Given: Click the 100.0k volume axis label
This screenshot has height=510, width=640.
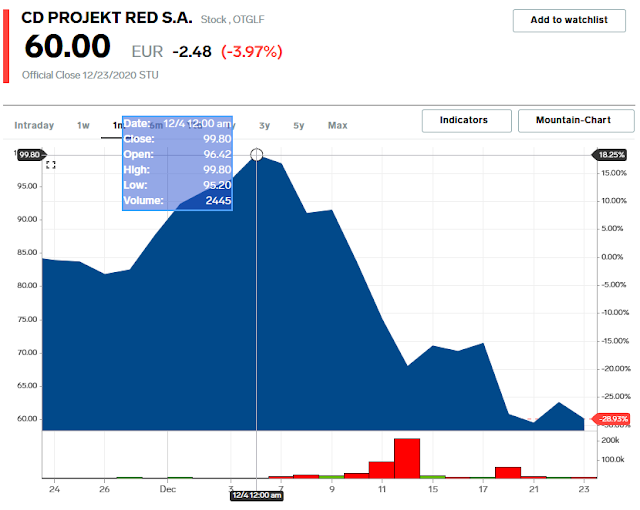Looking at the screenshot, I should [613, 459].
